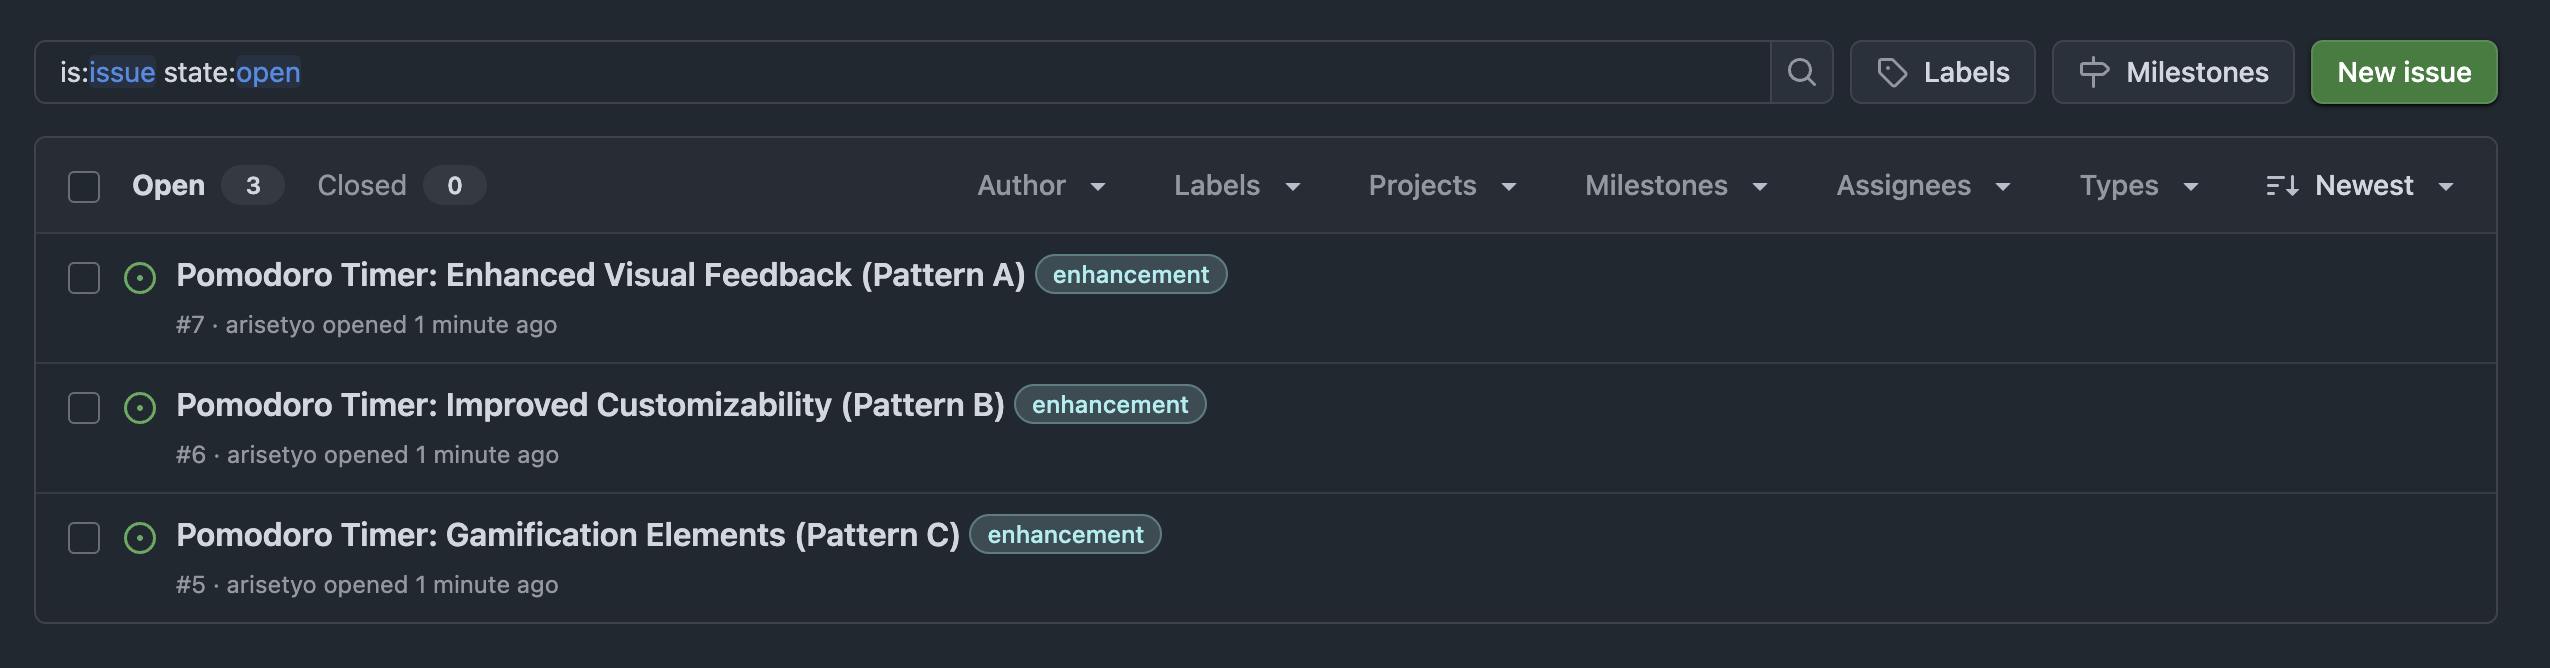
Task: Open the Gamification Elements (Pattern C) issue
Action: pos(567,535)
